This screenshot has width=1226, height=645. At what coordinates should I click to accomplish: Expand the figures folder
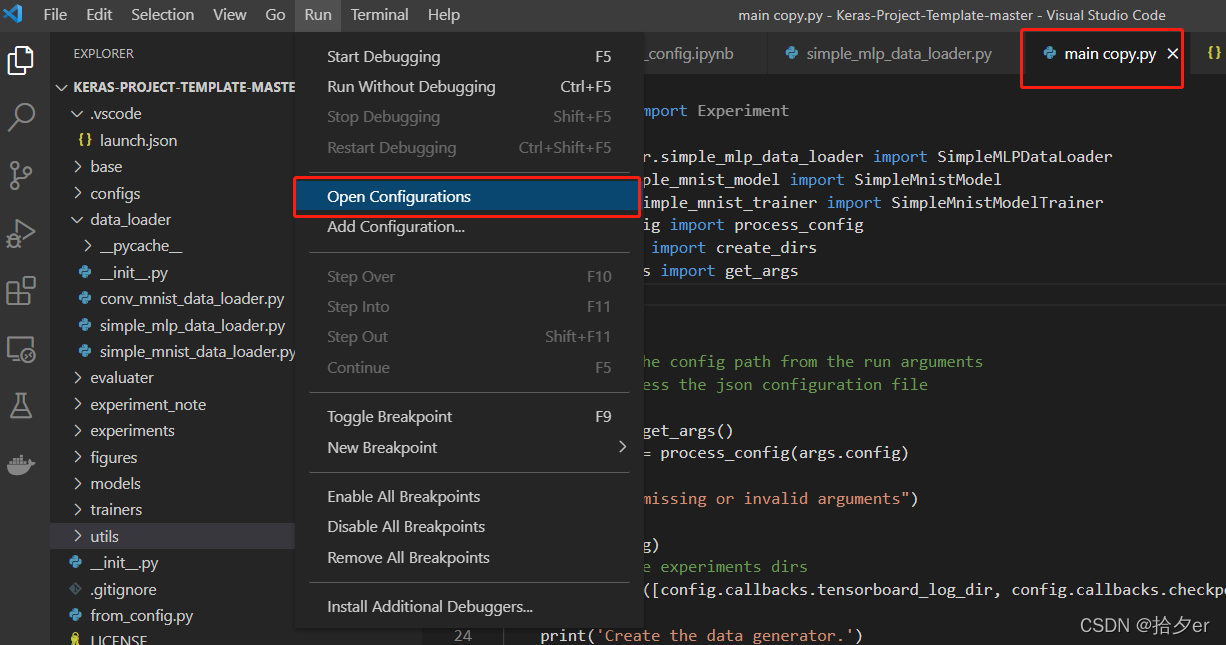tap(78, 458)
